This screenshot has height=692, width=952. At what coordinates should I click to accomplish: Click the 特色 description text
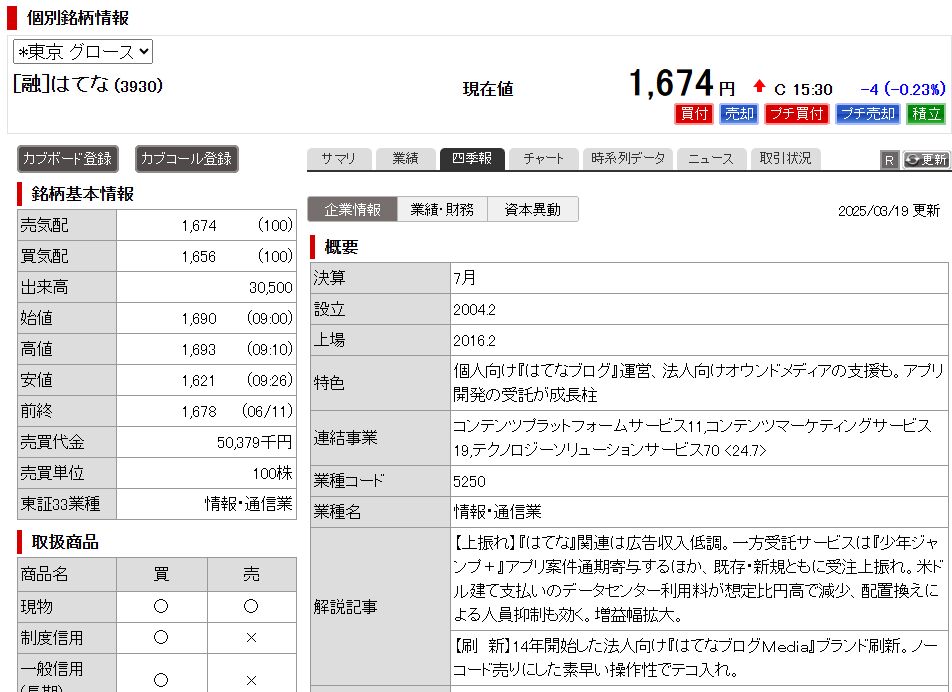(x=698, y=383)
